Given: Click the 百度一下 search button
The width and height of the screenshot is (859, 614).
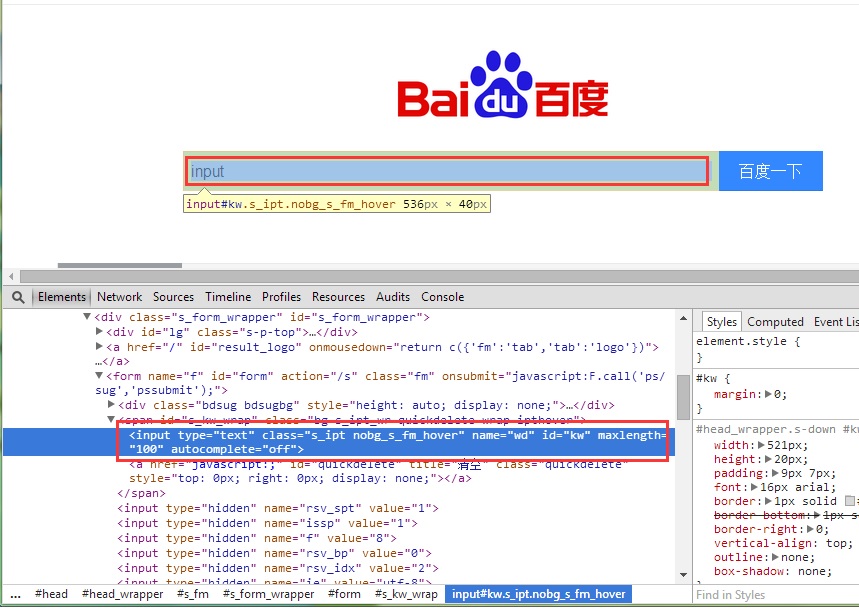Looking at the screenshot, I should 770,171.
